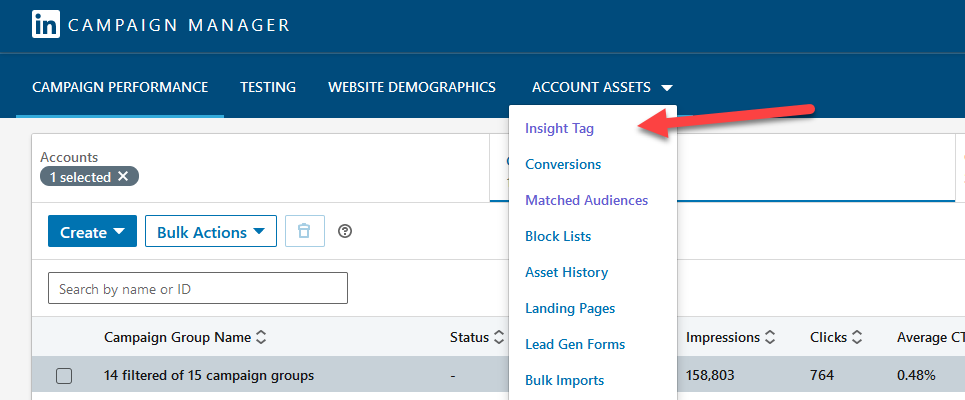Select Lead Gen Forms option

point(575,344)
